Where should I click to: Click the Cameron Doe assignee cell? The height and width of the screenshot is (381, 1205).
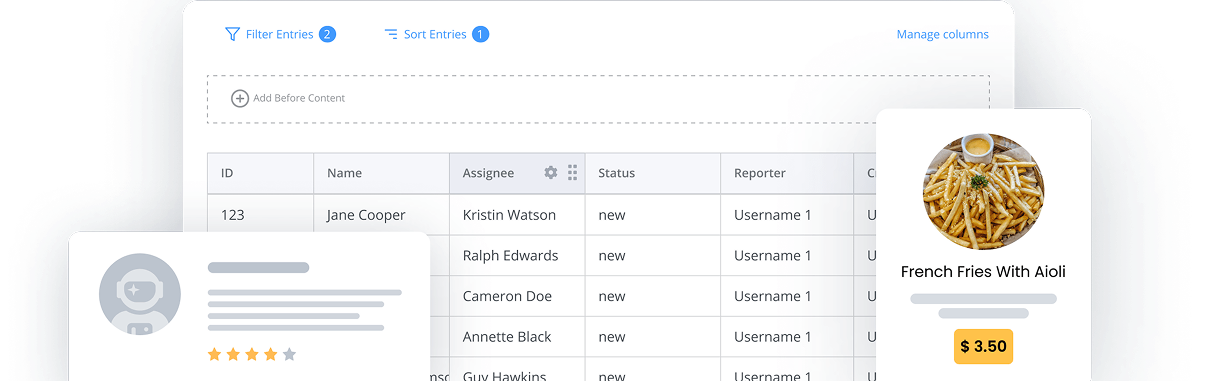(x=517, y=296)
